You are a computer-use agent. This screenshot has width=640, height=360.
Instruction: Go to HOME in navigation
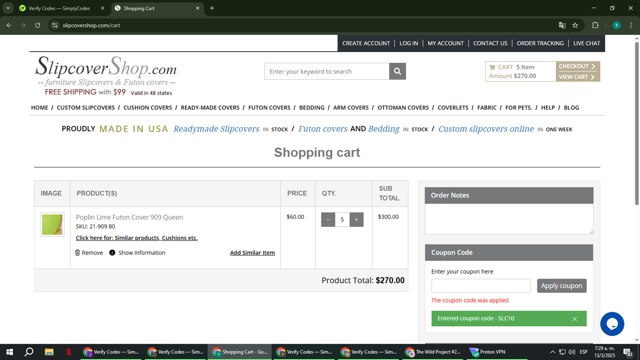(40, 108)
